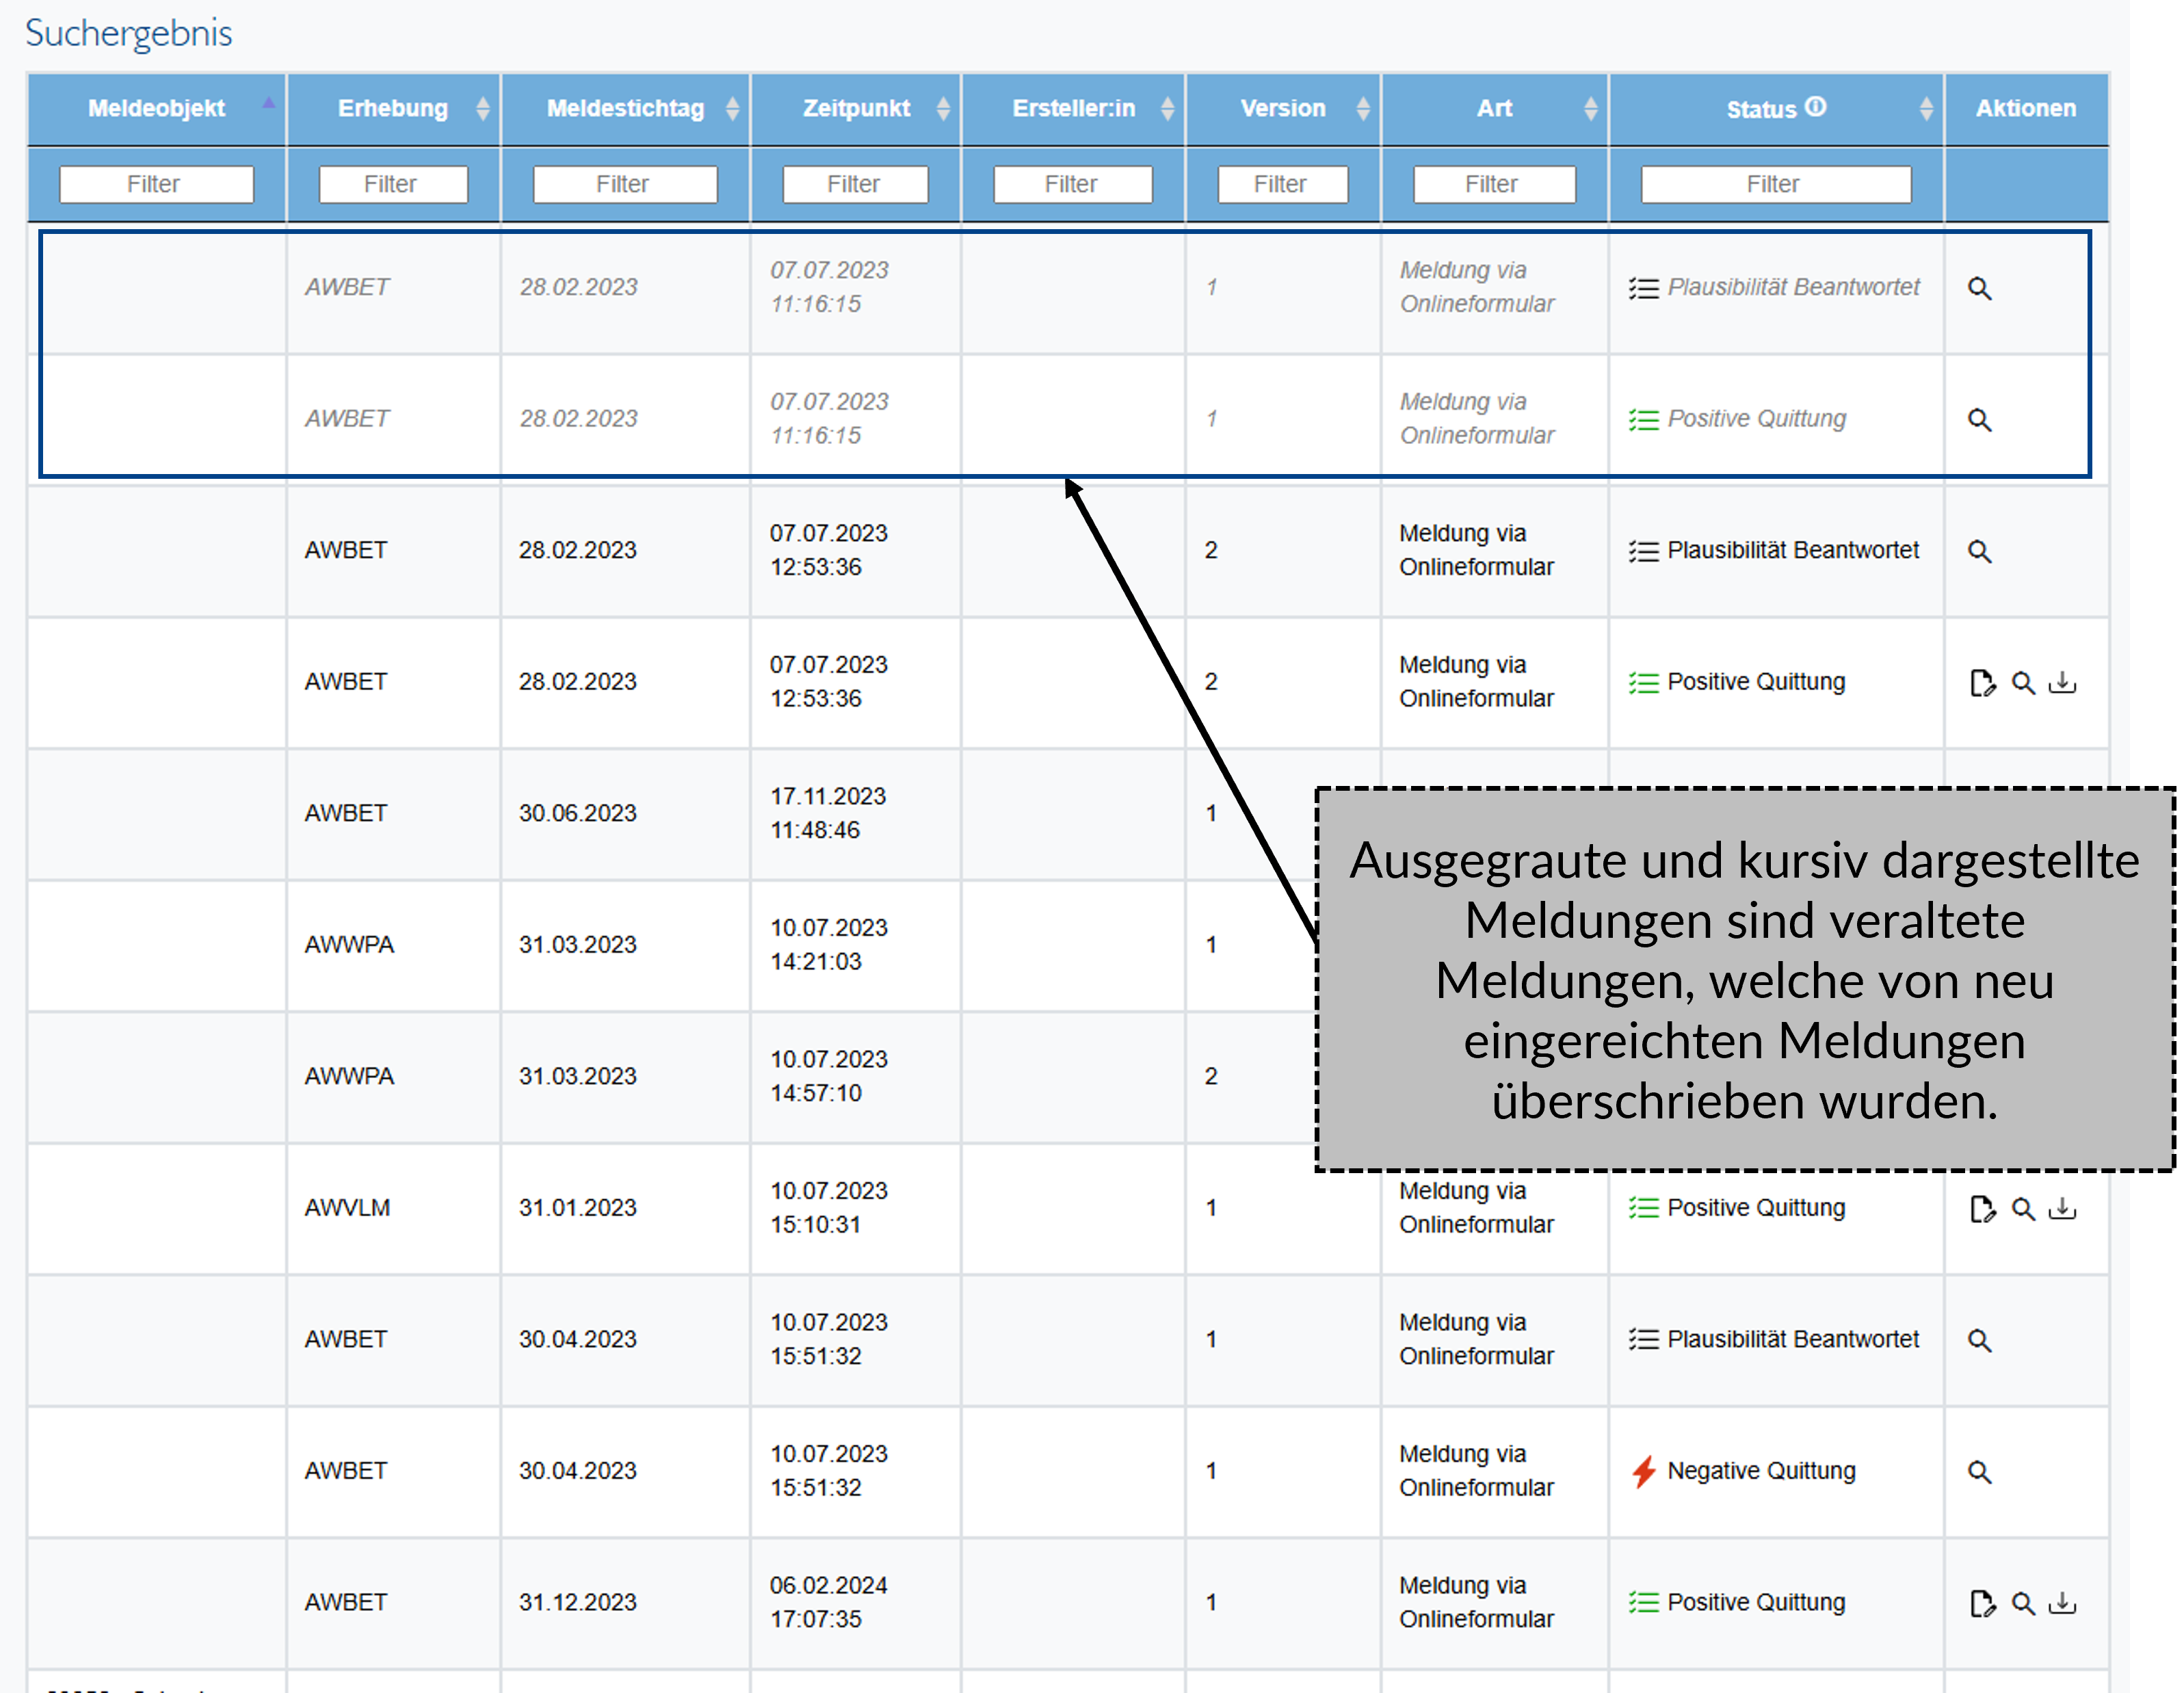This screenshot has width=2184, height=1693.
Task: Click magnifier icon in first greyed AWBET row
Action: point(1979,289)
